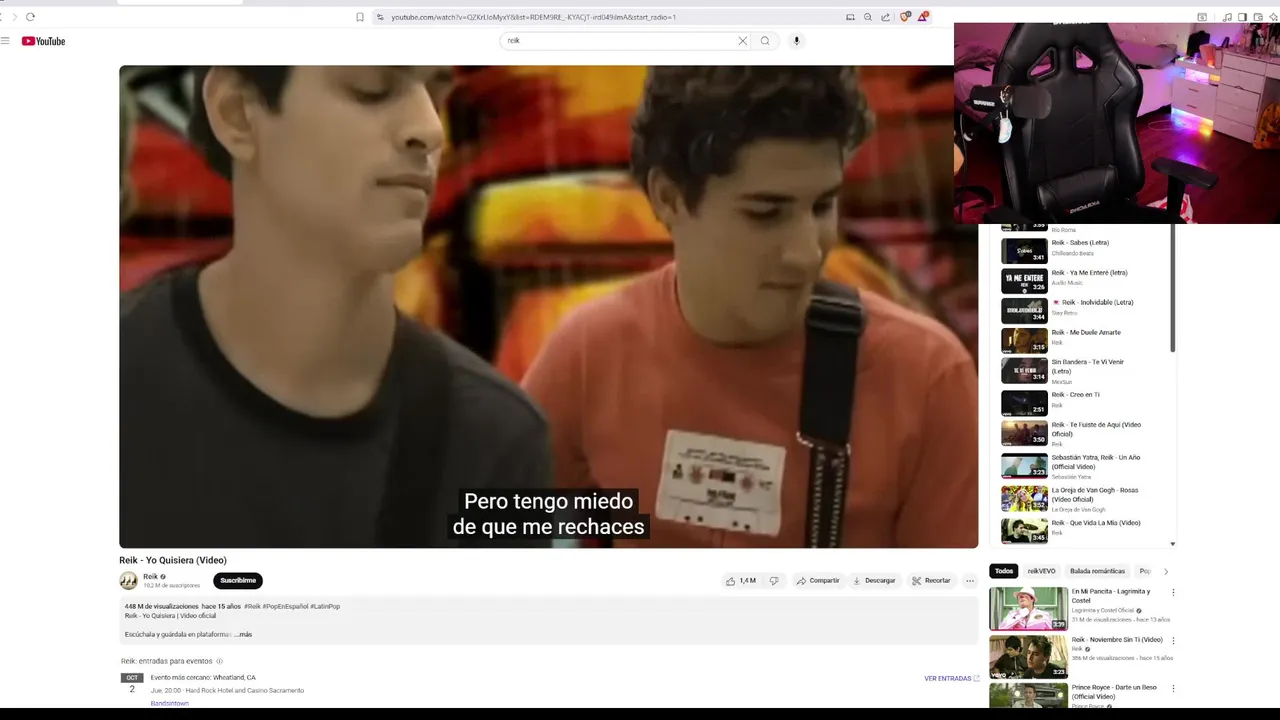Play 'Reik - Inolvidable (Letra)' from playlist
Viewport: 1280px width, 720px height.
click(1082, 310)
